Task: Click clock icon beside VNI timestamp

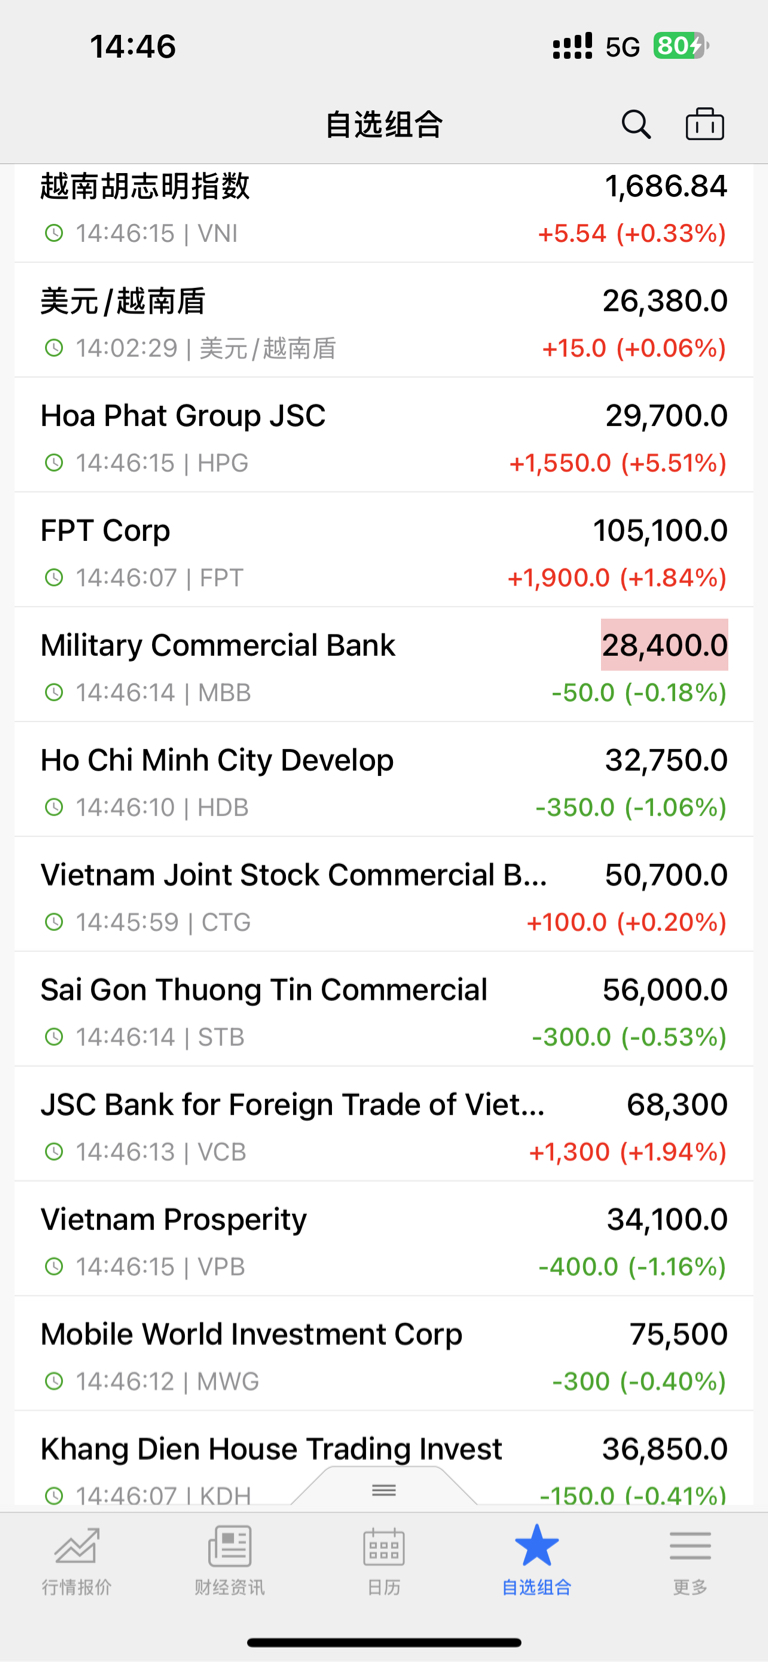Action: click(x=54, y=233)
